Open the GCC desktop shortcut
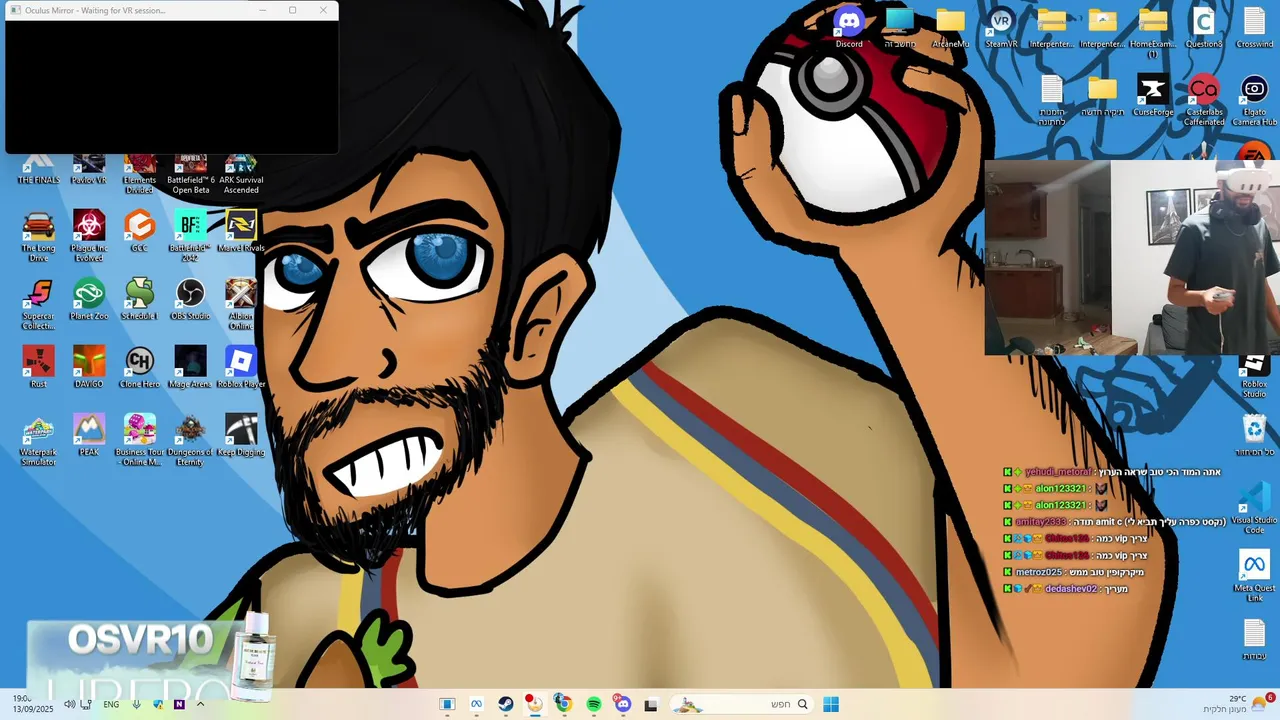The image size is (1280, 720). coord(139,231)
